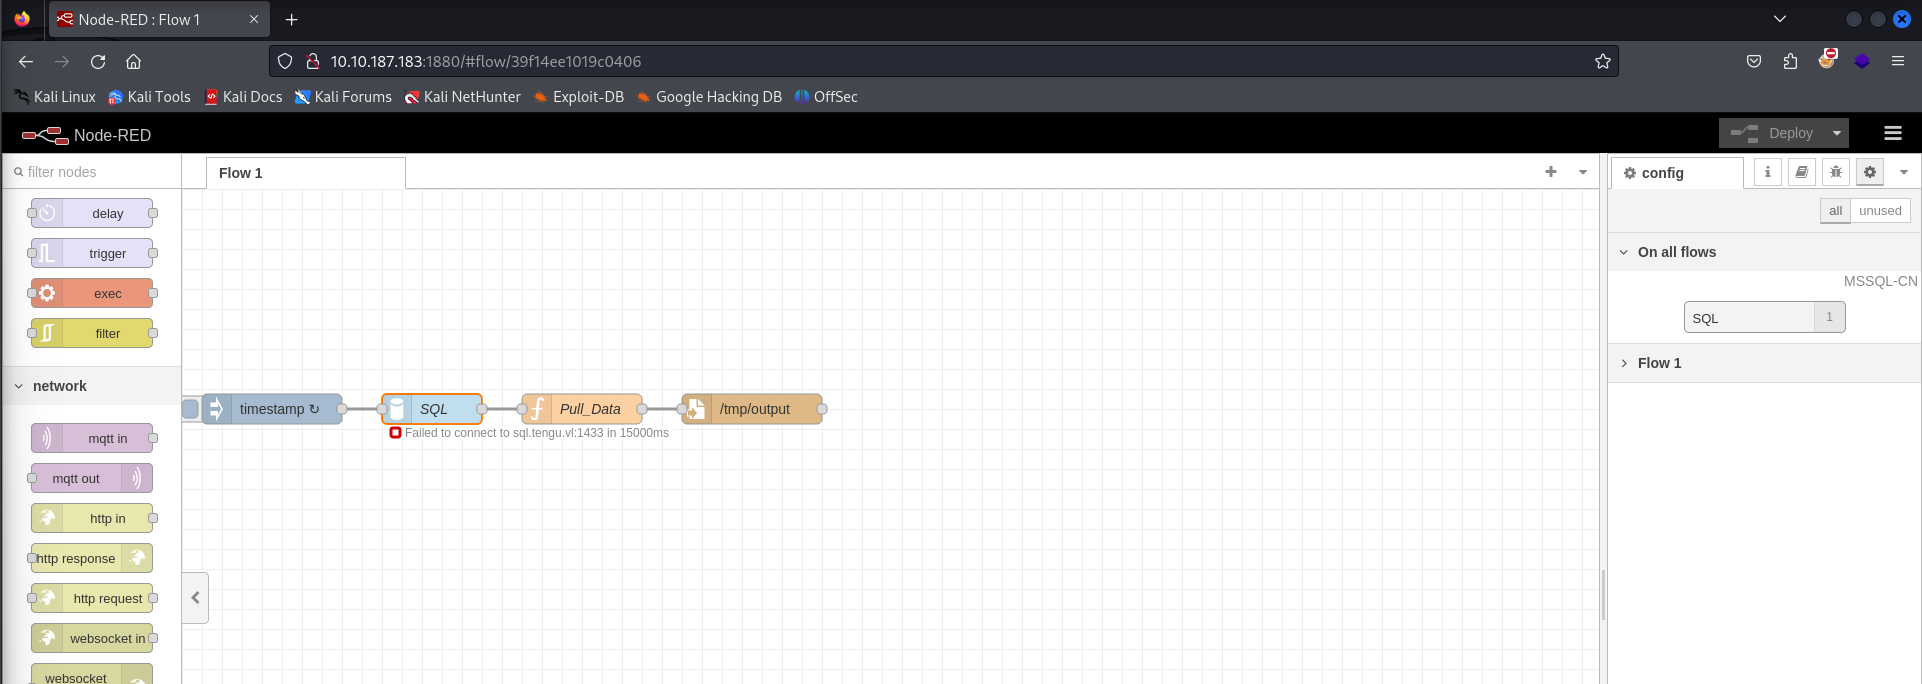Click the Deploy button
The image size is (1922, 684).
(1772, 133)
